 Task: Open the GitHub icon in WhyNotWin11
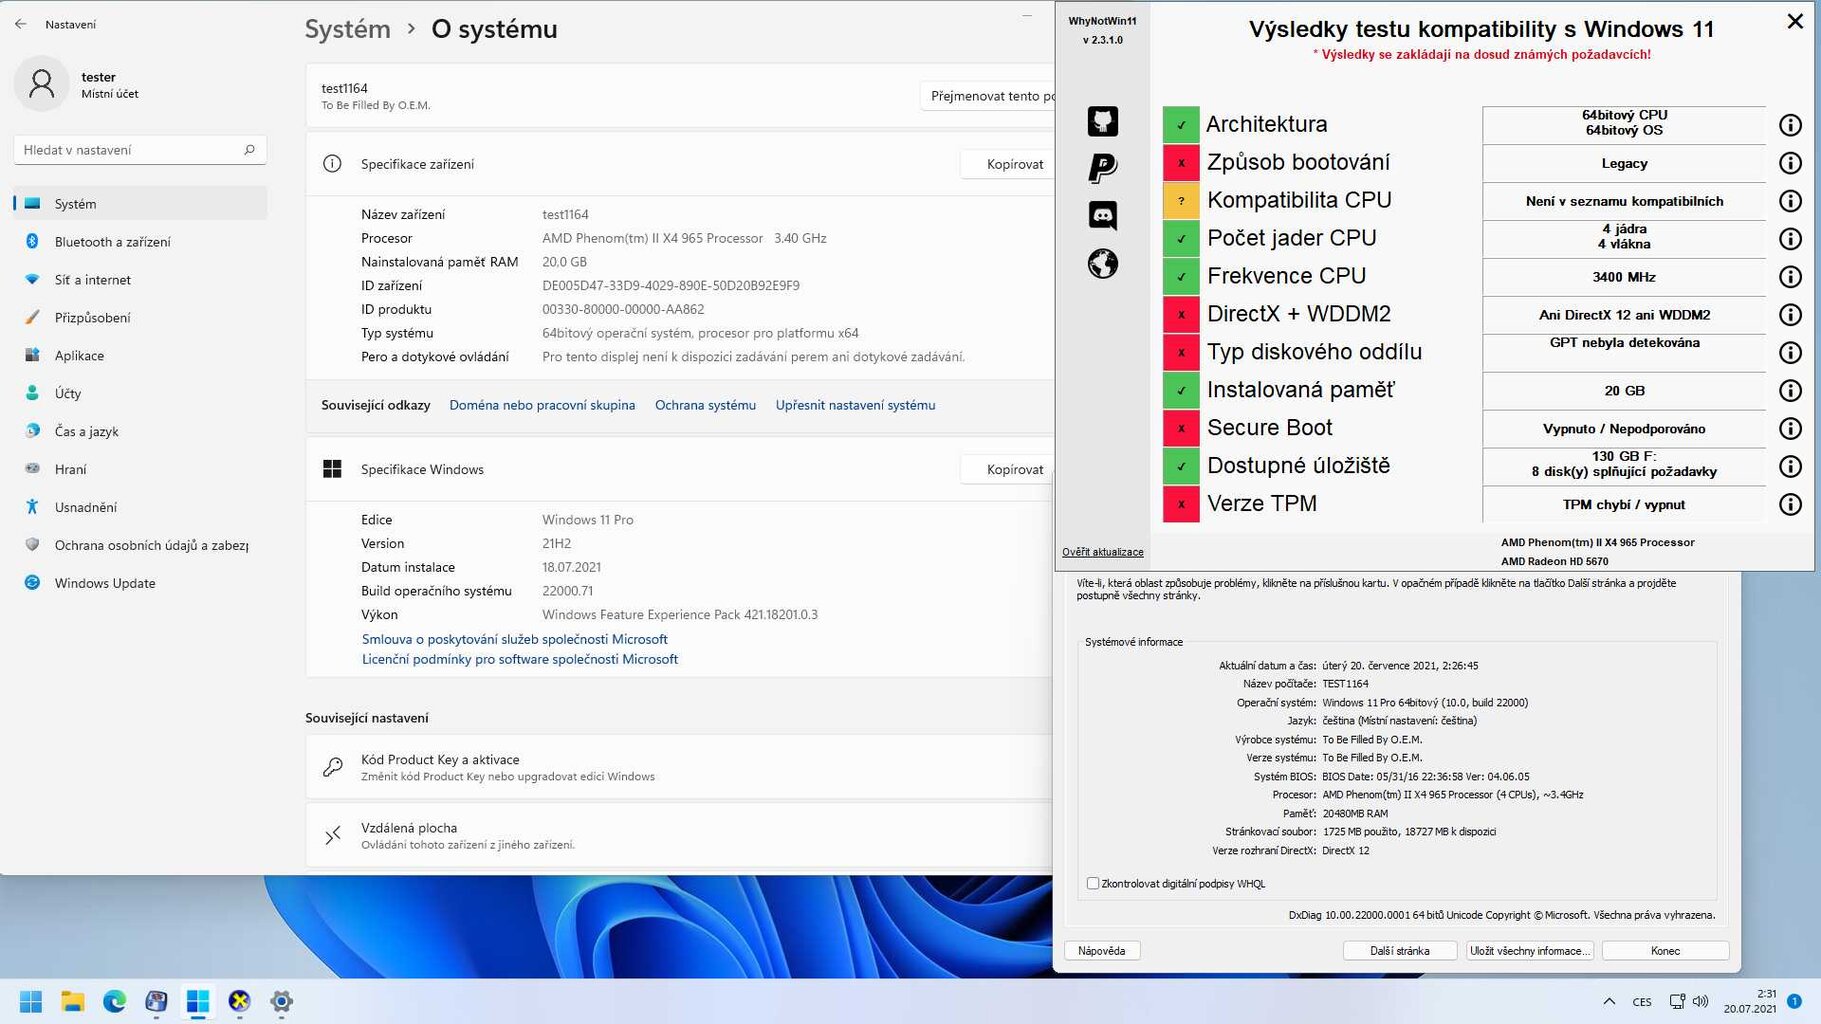pos(1102,122)
